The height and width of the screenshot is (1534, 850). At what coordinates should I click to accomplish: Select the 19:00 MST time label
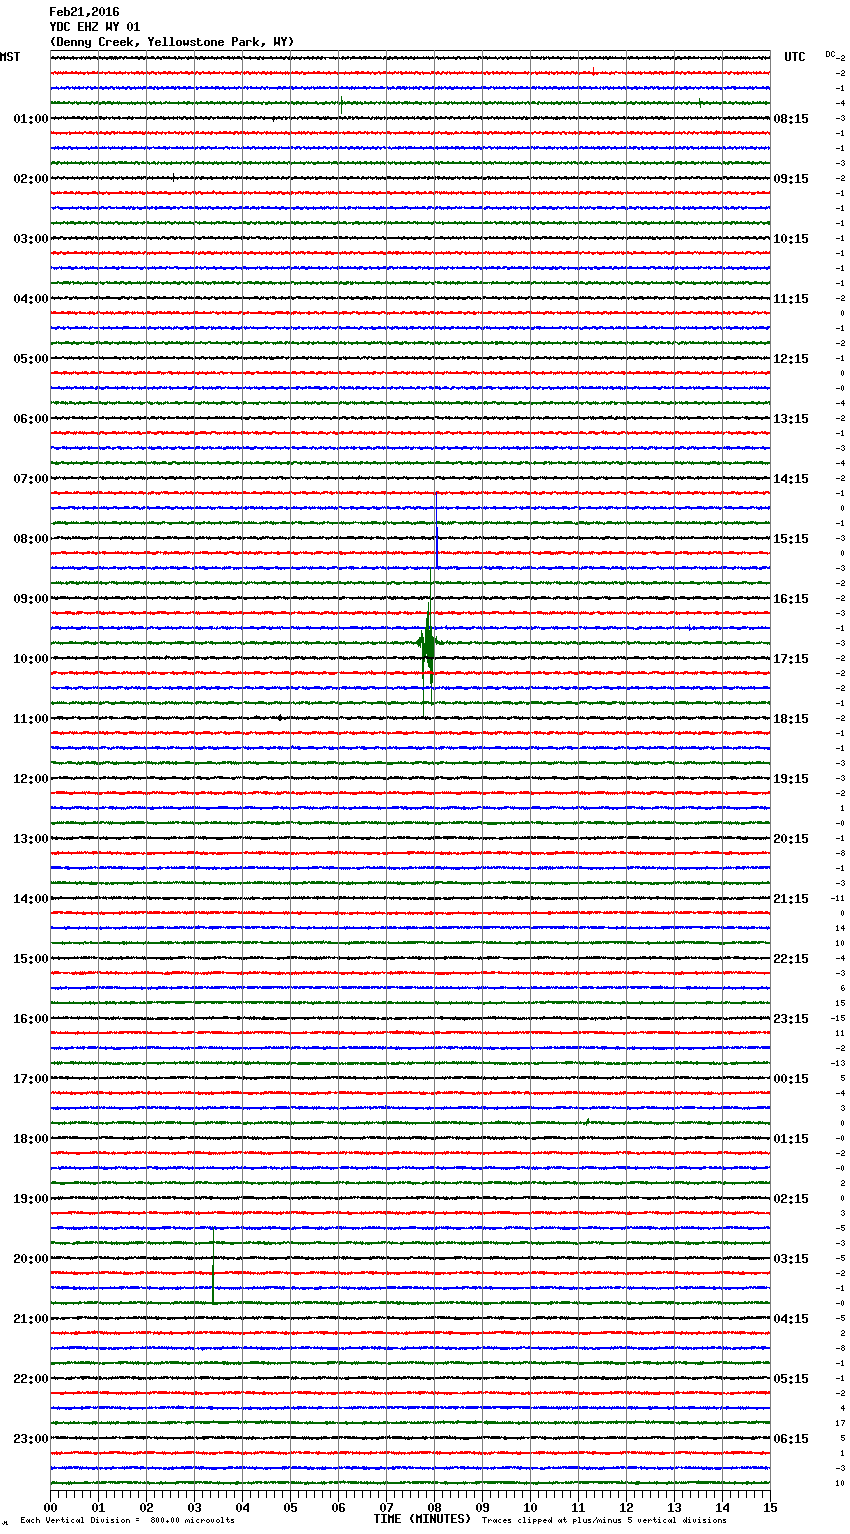pos(31,1199)
